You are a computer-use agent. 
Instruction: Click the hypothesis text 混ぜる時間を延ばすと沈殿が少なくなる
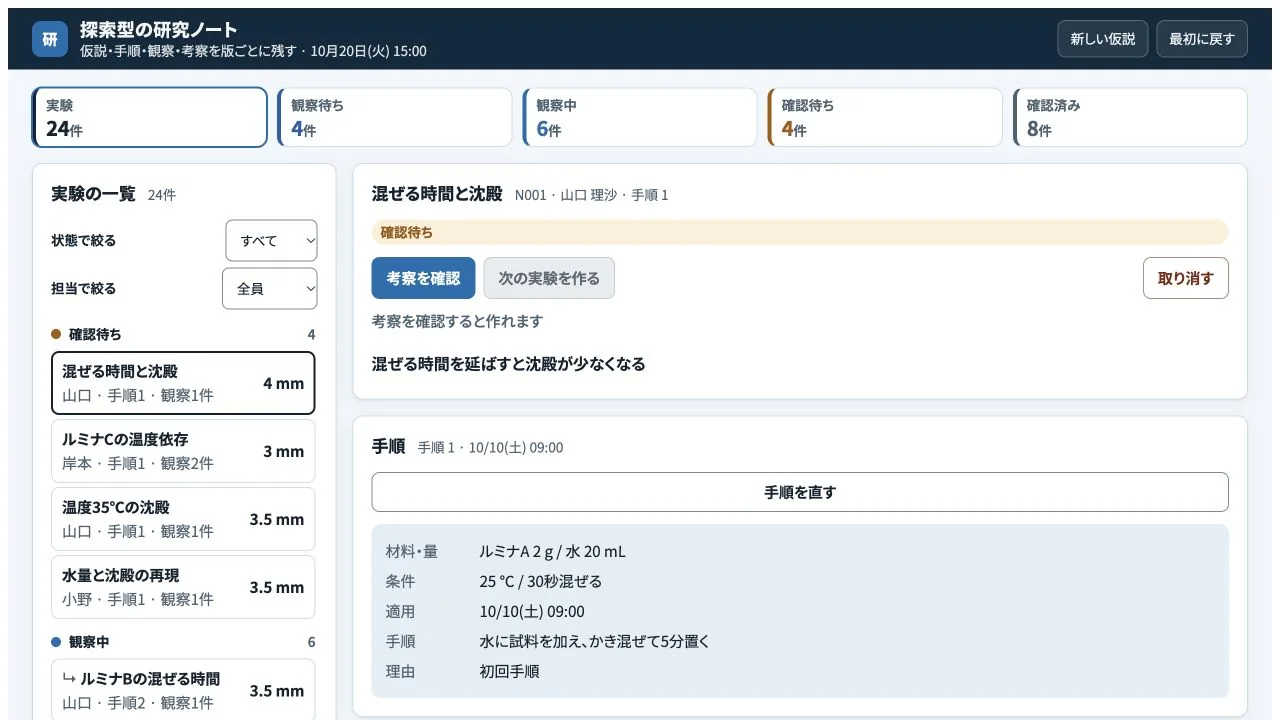[x=508, y=364]
